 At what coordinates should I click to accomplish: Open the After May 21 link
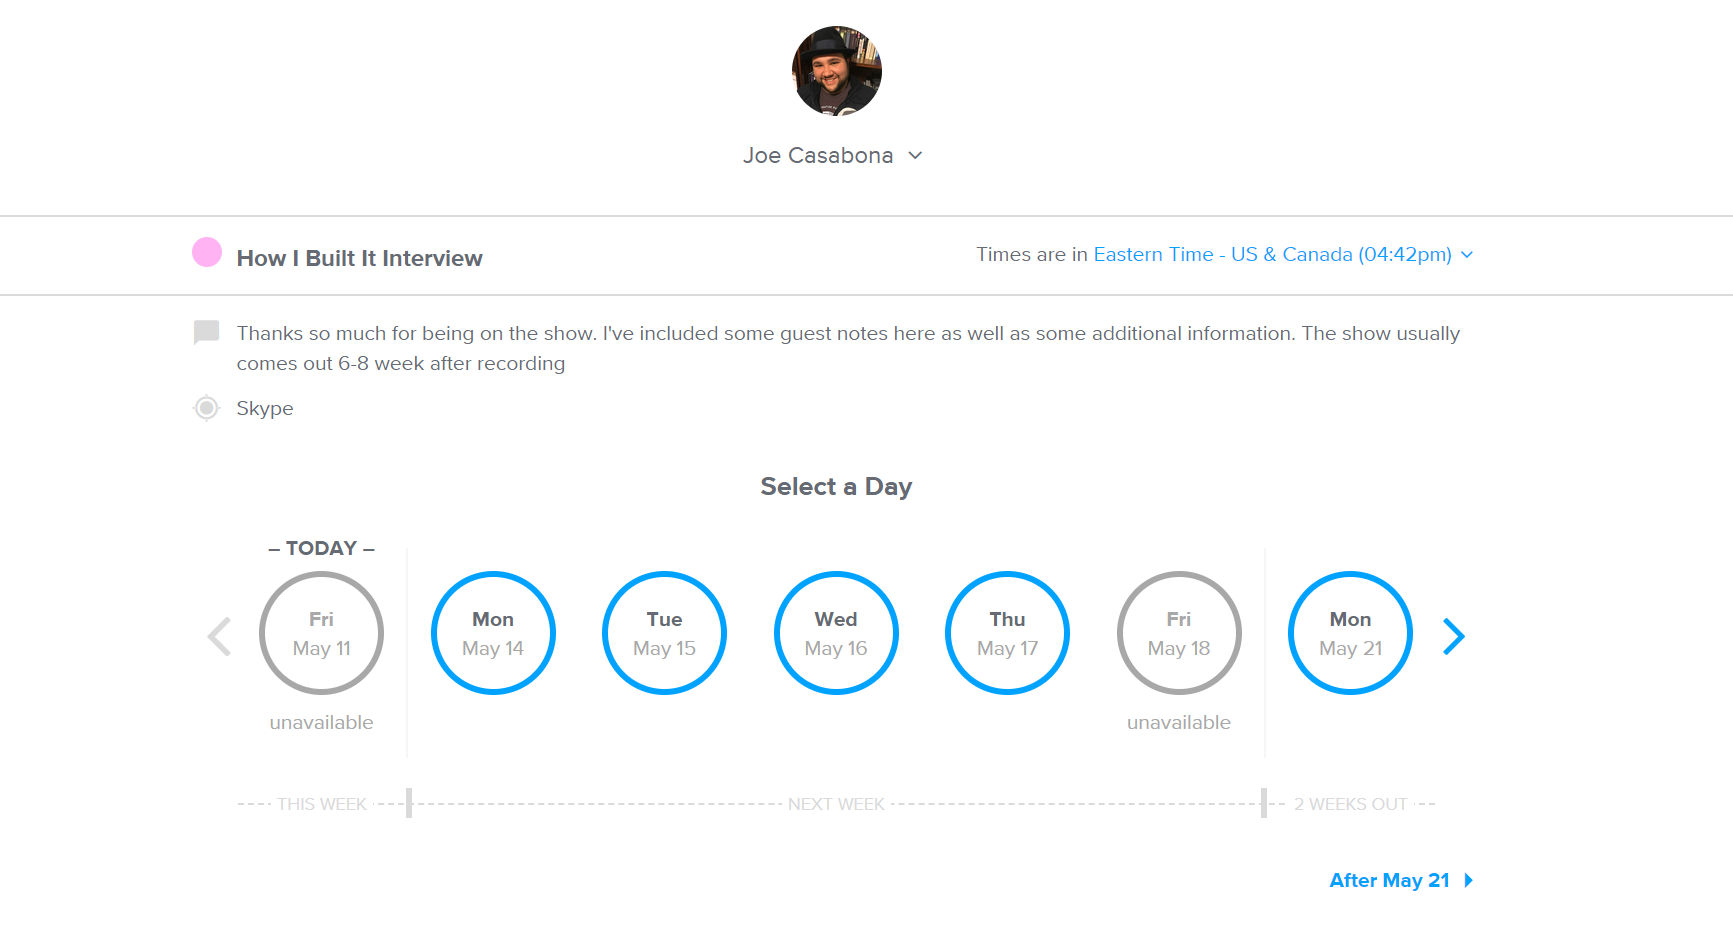coord(1389,881)
